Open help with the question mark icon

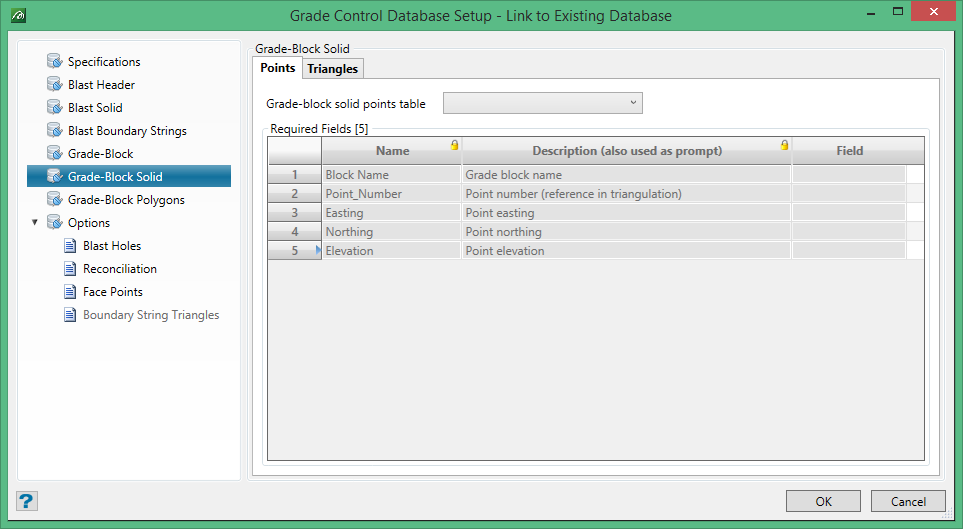pyautogui.click(x=27, y=501)
